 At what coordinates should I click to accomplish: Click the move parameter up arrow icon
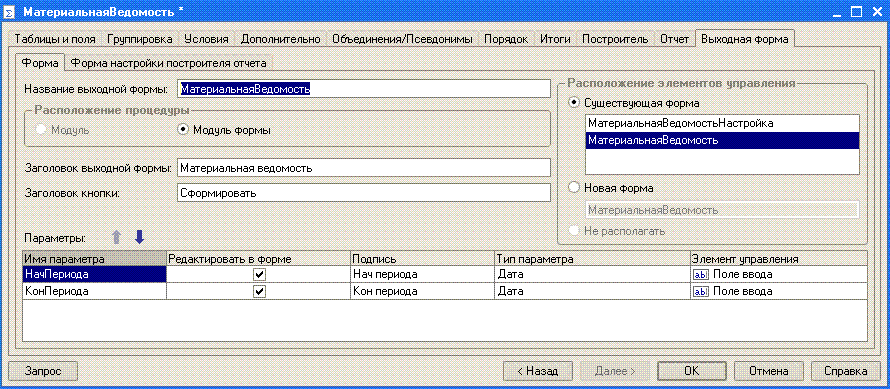pyautogui.click(x=116, y=237)
